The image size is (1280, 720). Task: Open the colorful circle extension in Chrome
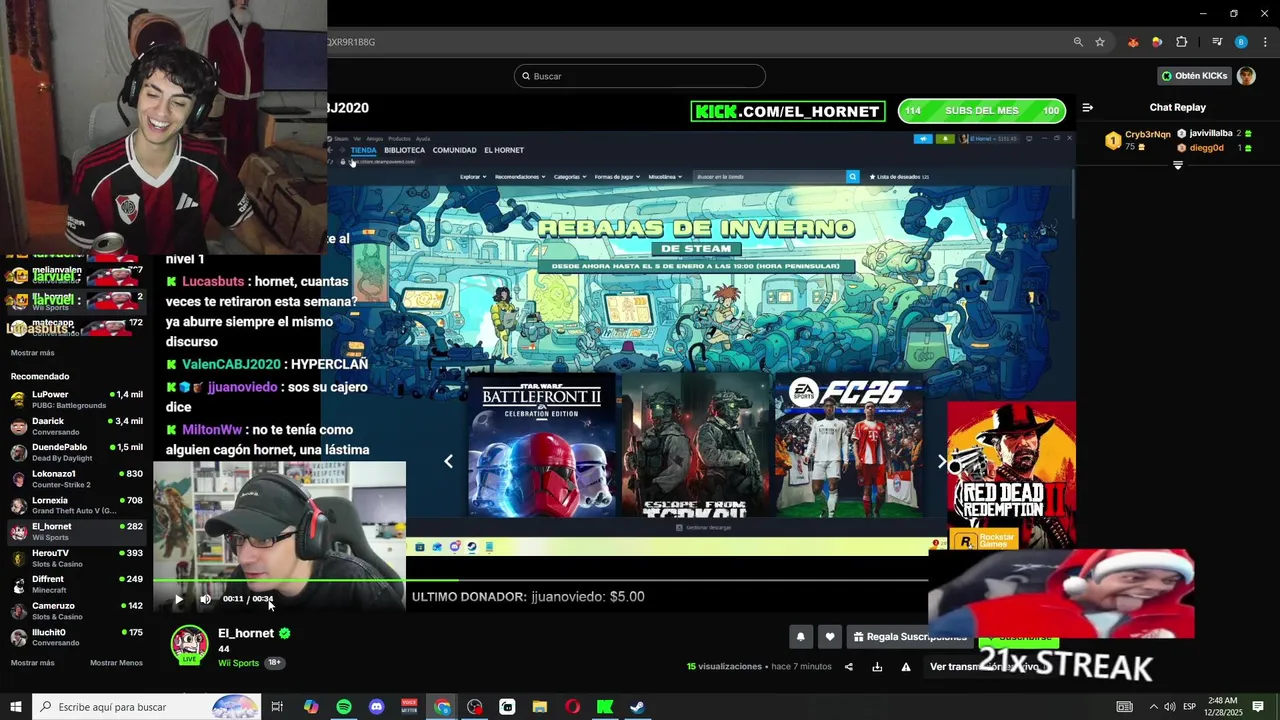click(1157, 42)
